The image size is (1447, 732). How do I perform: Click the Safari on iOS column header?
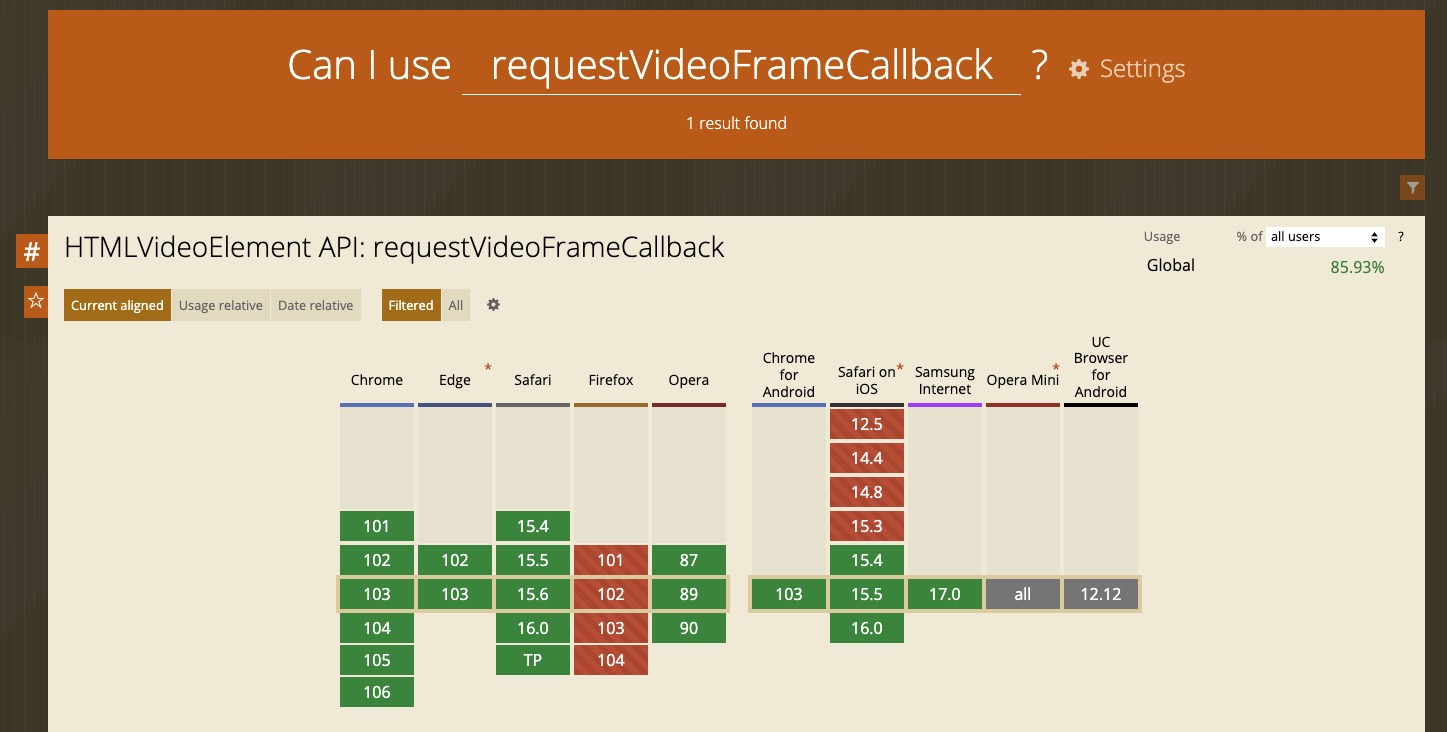click(867, 380)
